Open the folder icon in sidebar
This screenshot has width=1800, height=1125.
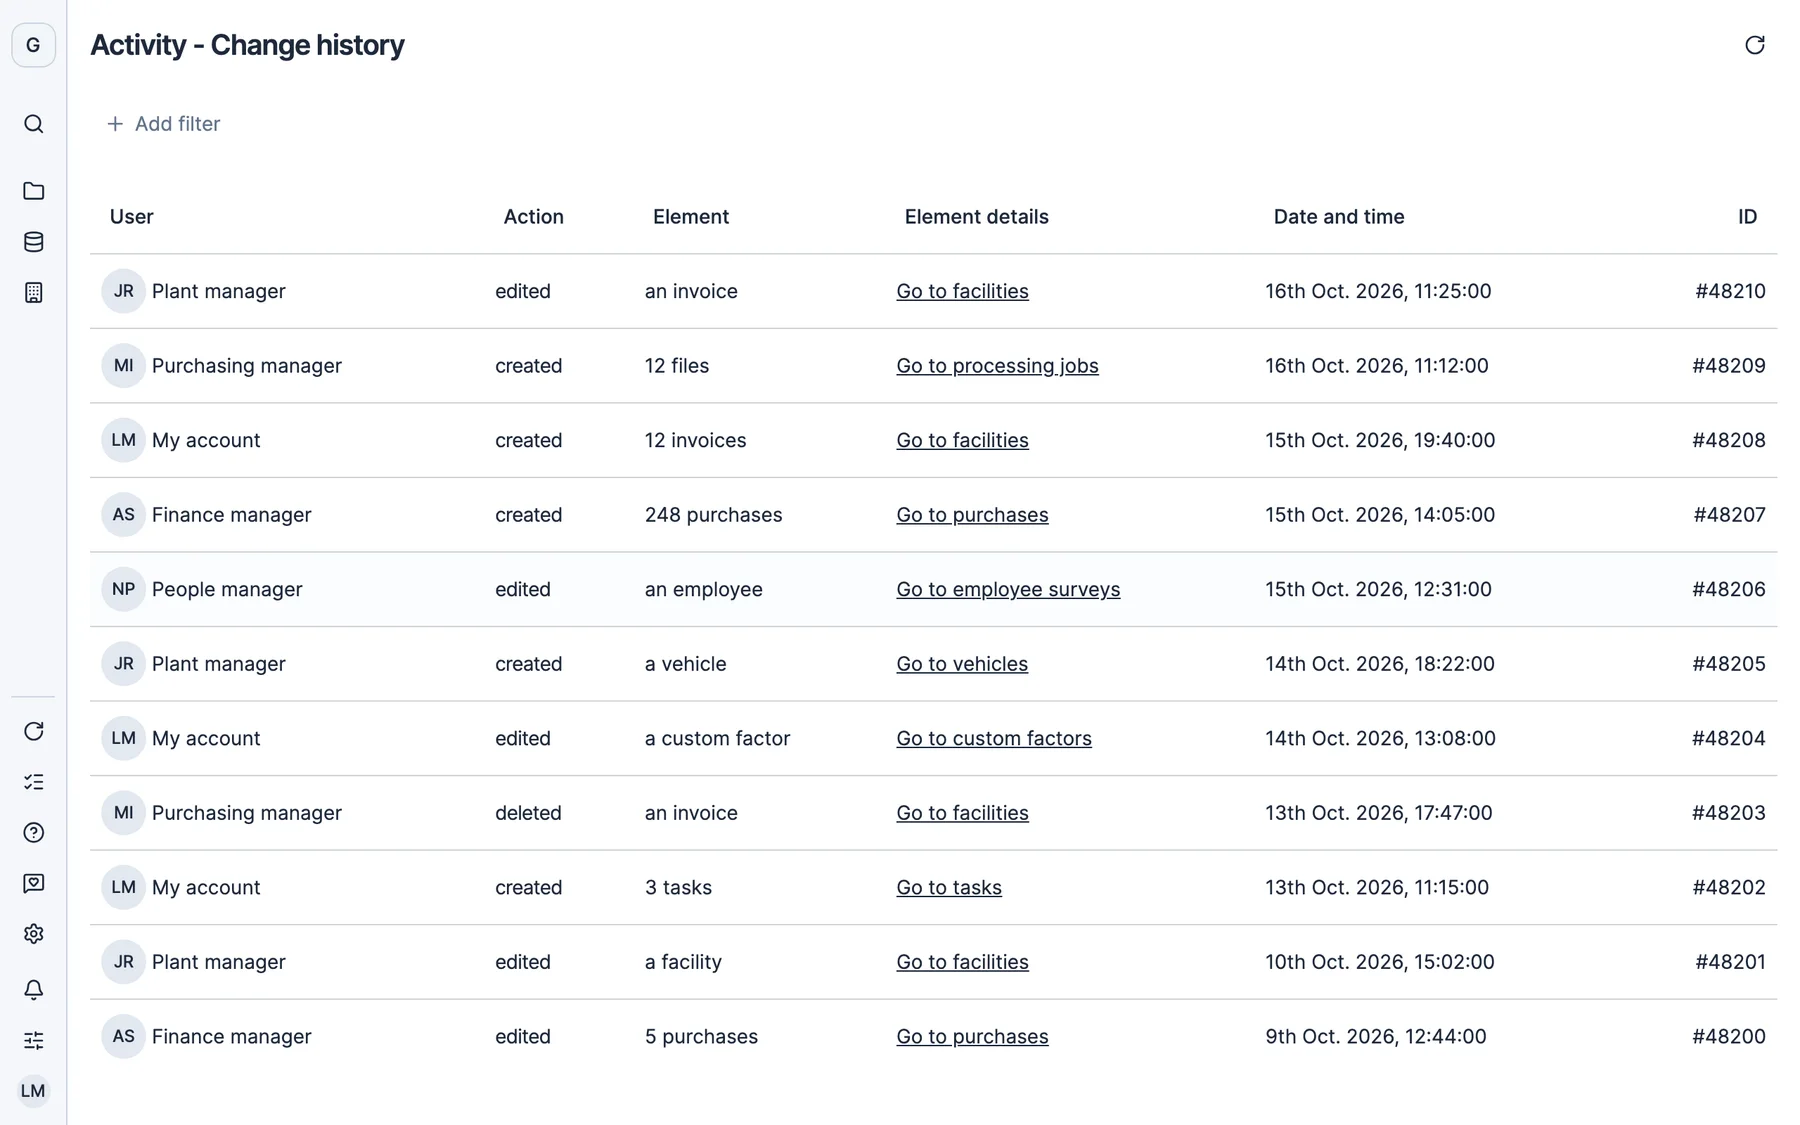[33, 191]
